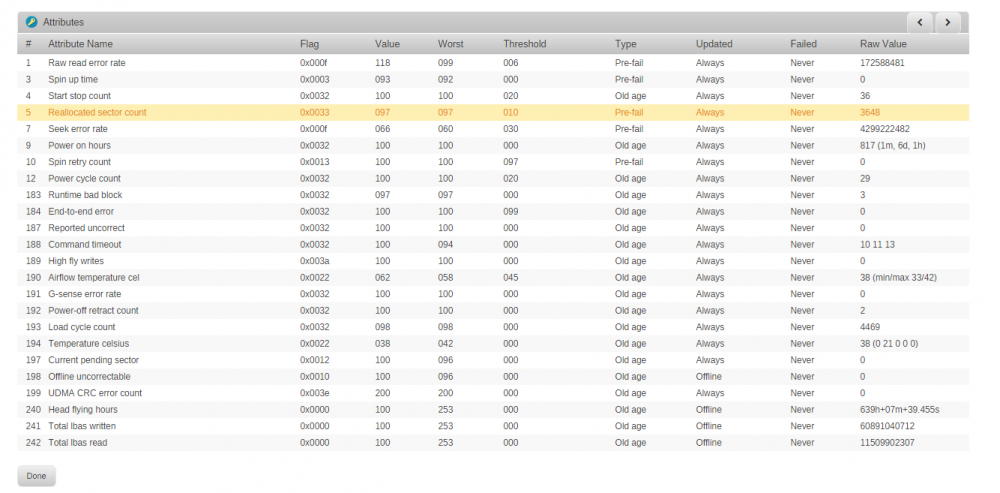Select the Runtime bad block row
Image resolution: width=1000 pixels, height=493 pixels.
tap(493, 195)
